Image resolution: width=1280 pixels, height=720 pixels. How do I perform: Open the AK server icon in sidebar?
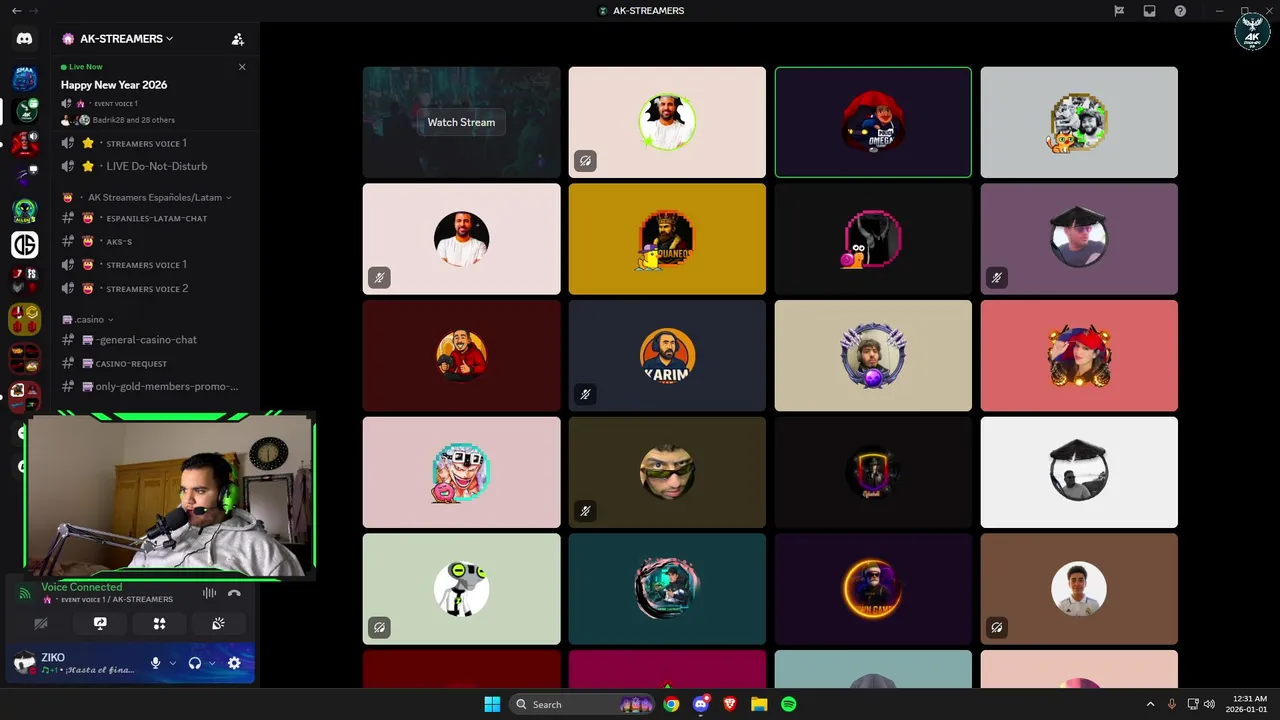coord(25,111)
